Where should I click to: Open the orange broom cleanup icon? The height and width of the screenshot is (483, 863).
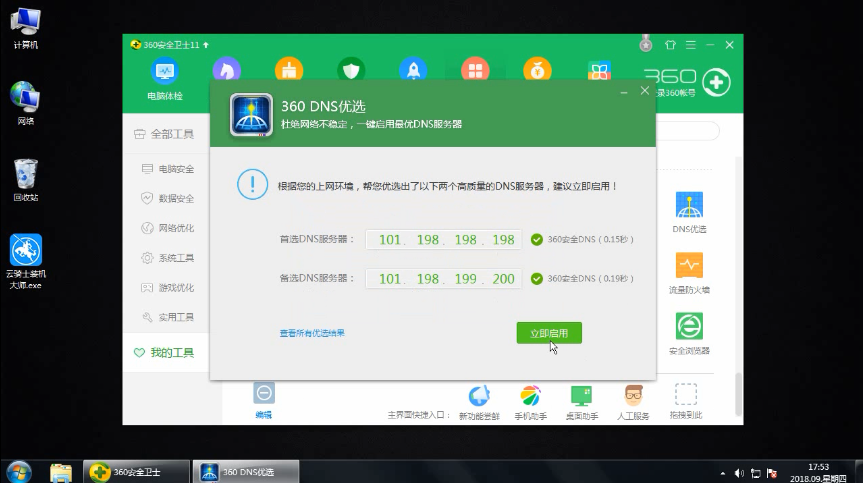tap(289, 70)
